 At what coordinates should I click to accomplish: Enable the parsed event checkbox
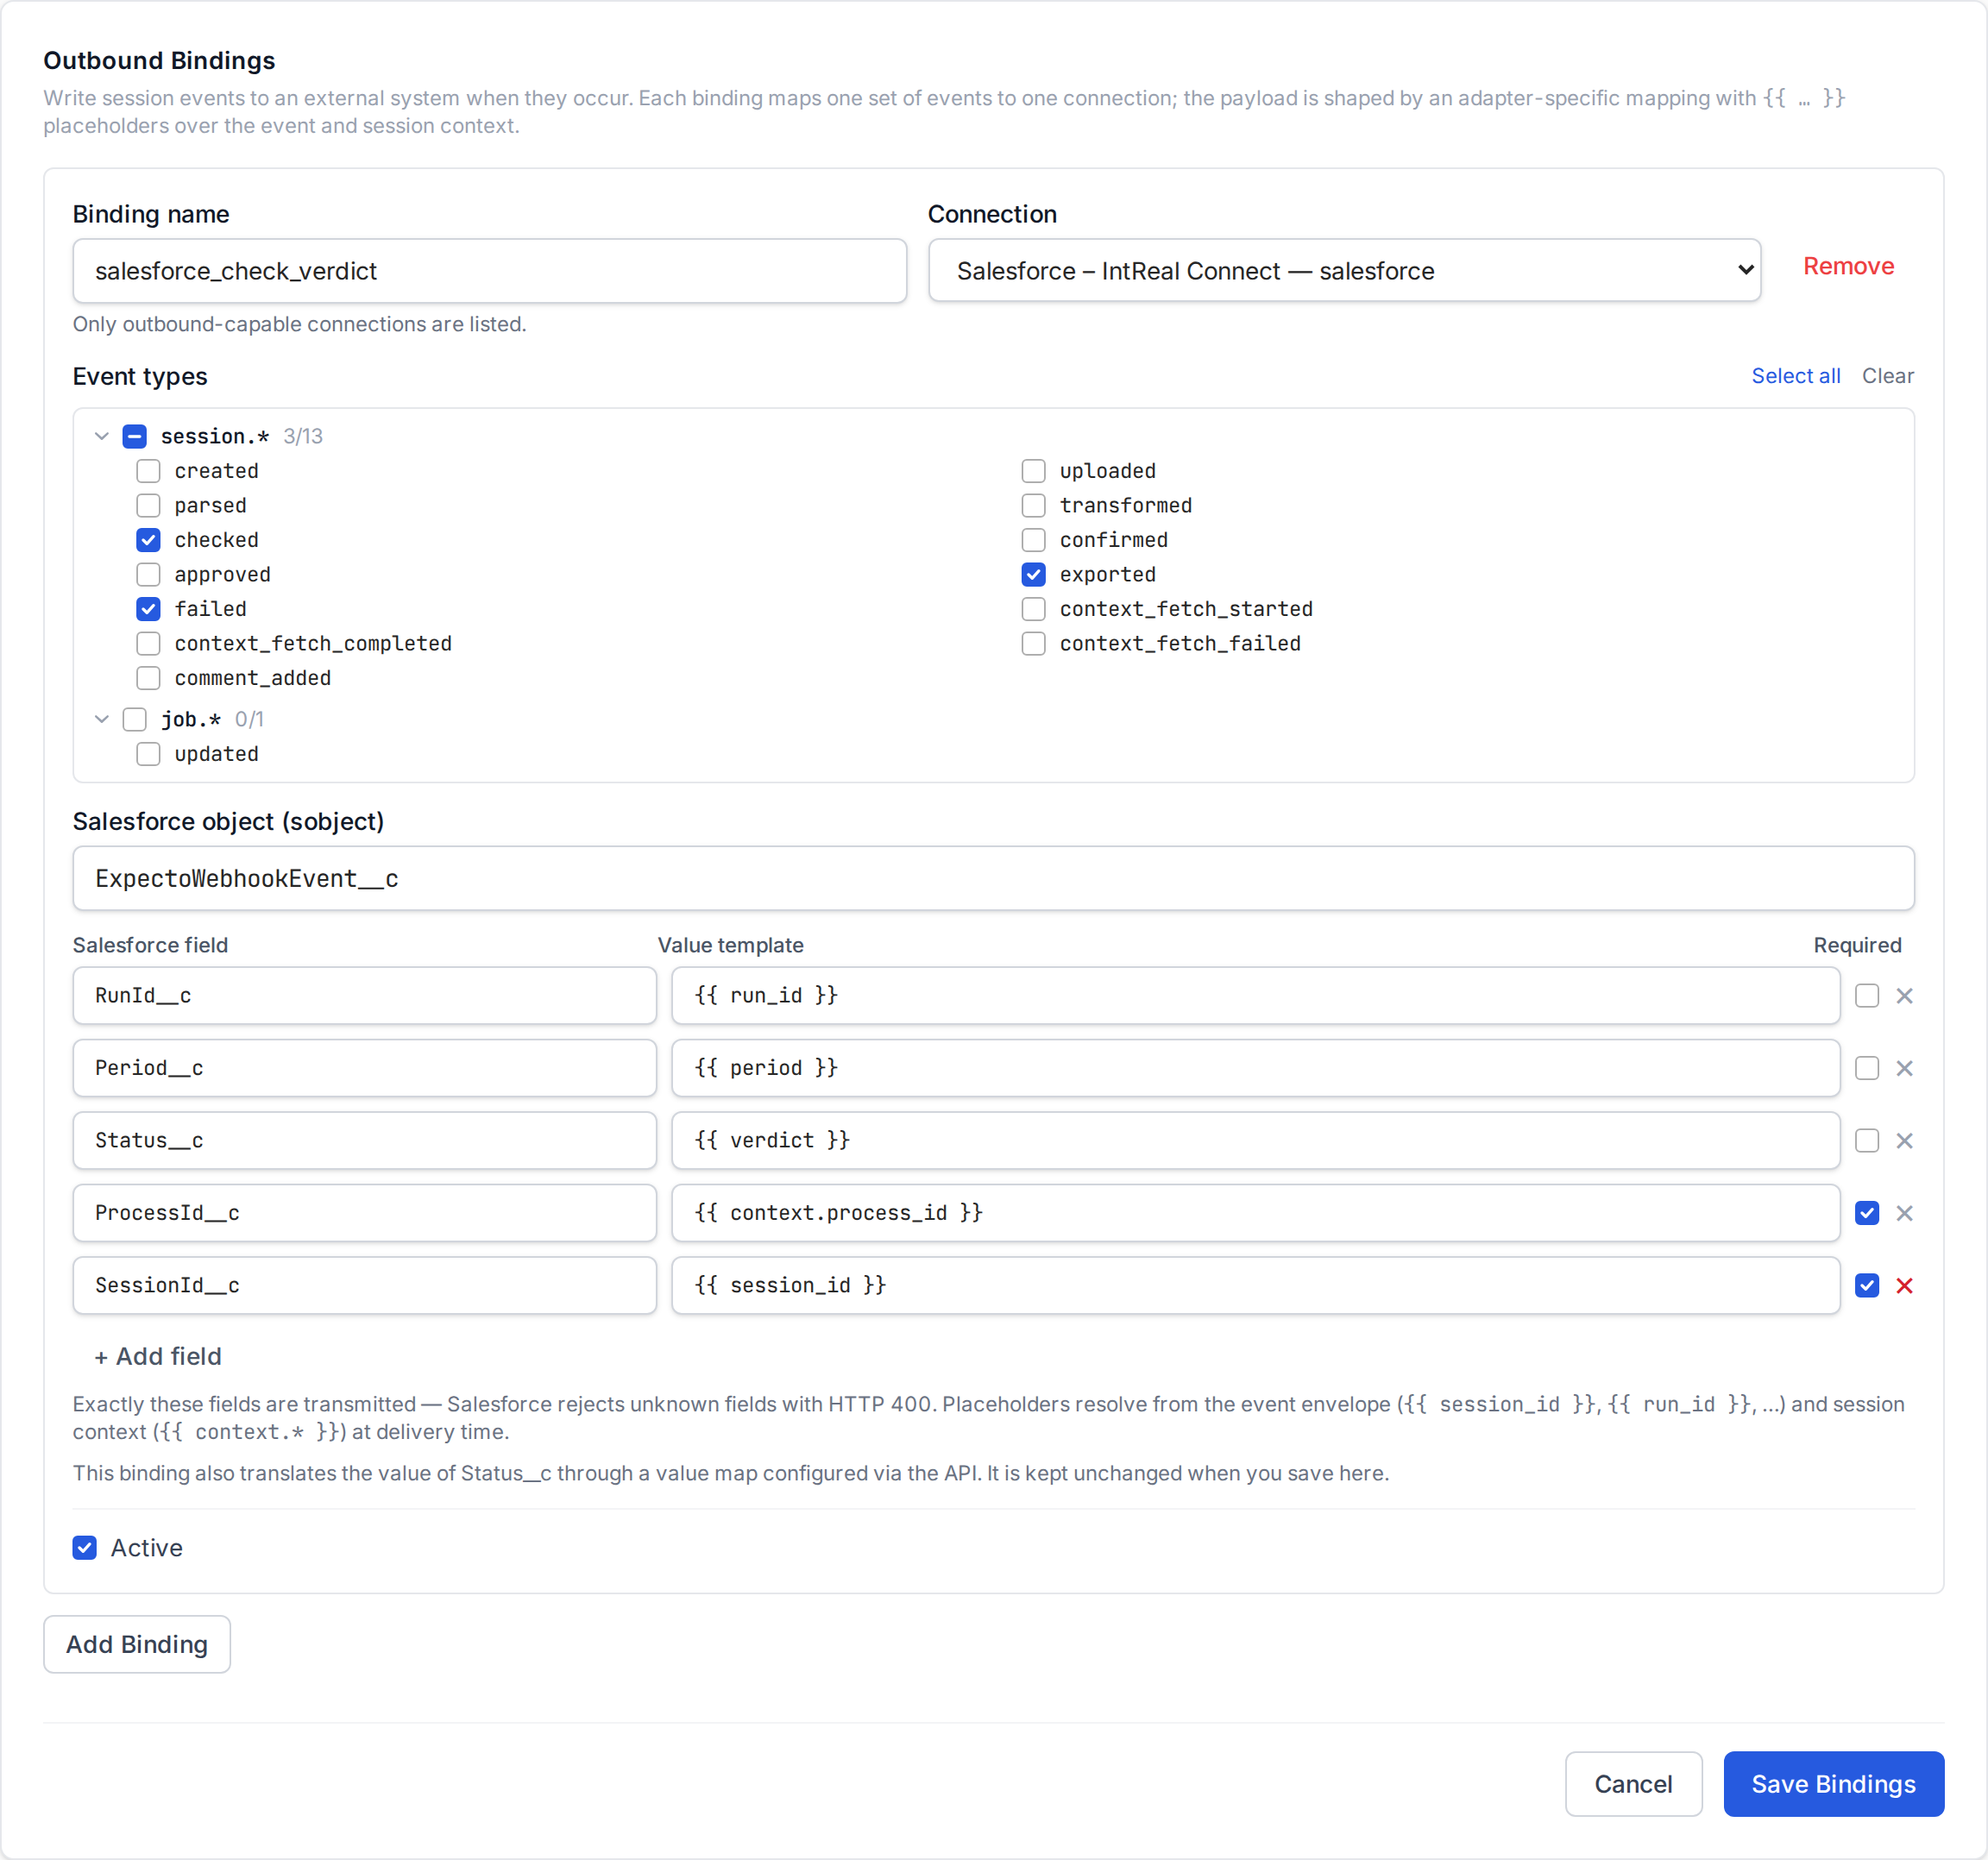(x=148, y=505)
